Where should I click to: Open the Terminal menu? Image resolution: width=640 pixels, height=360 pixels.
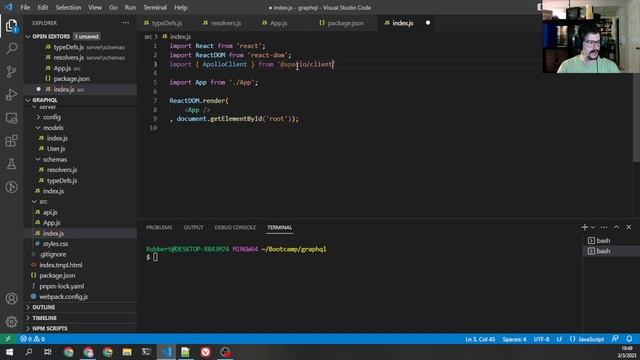click(155, 7)
